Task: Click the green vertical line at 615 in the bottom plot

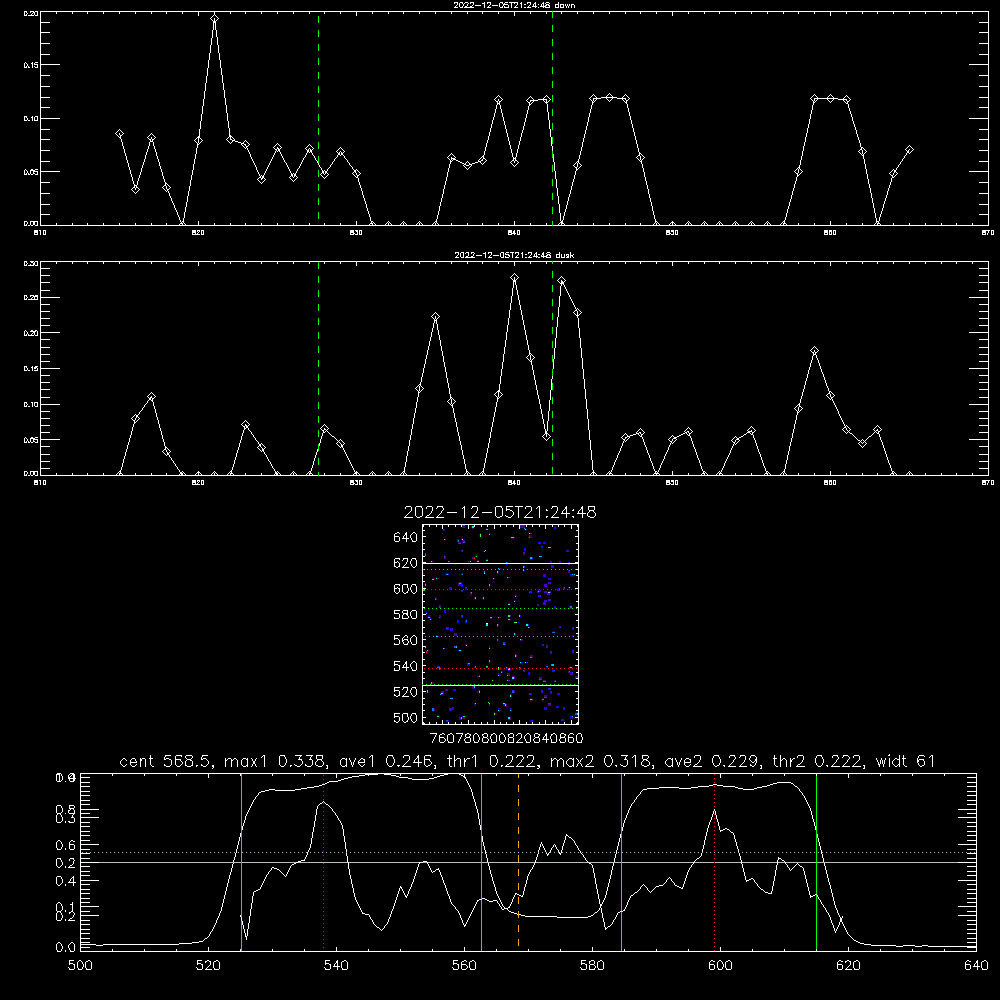Action: coord(816,860)
